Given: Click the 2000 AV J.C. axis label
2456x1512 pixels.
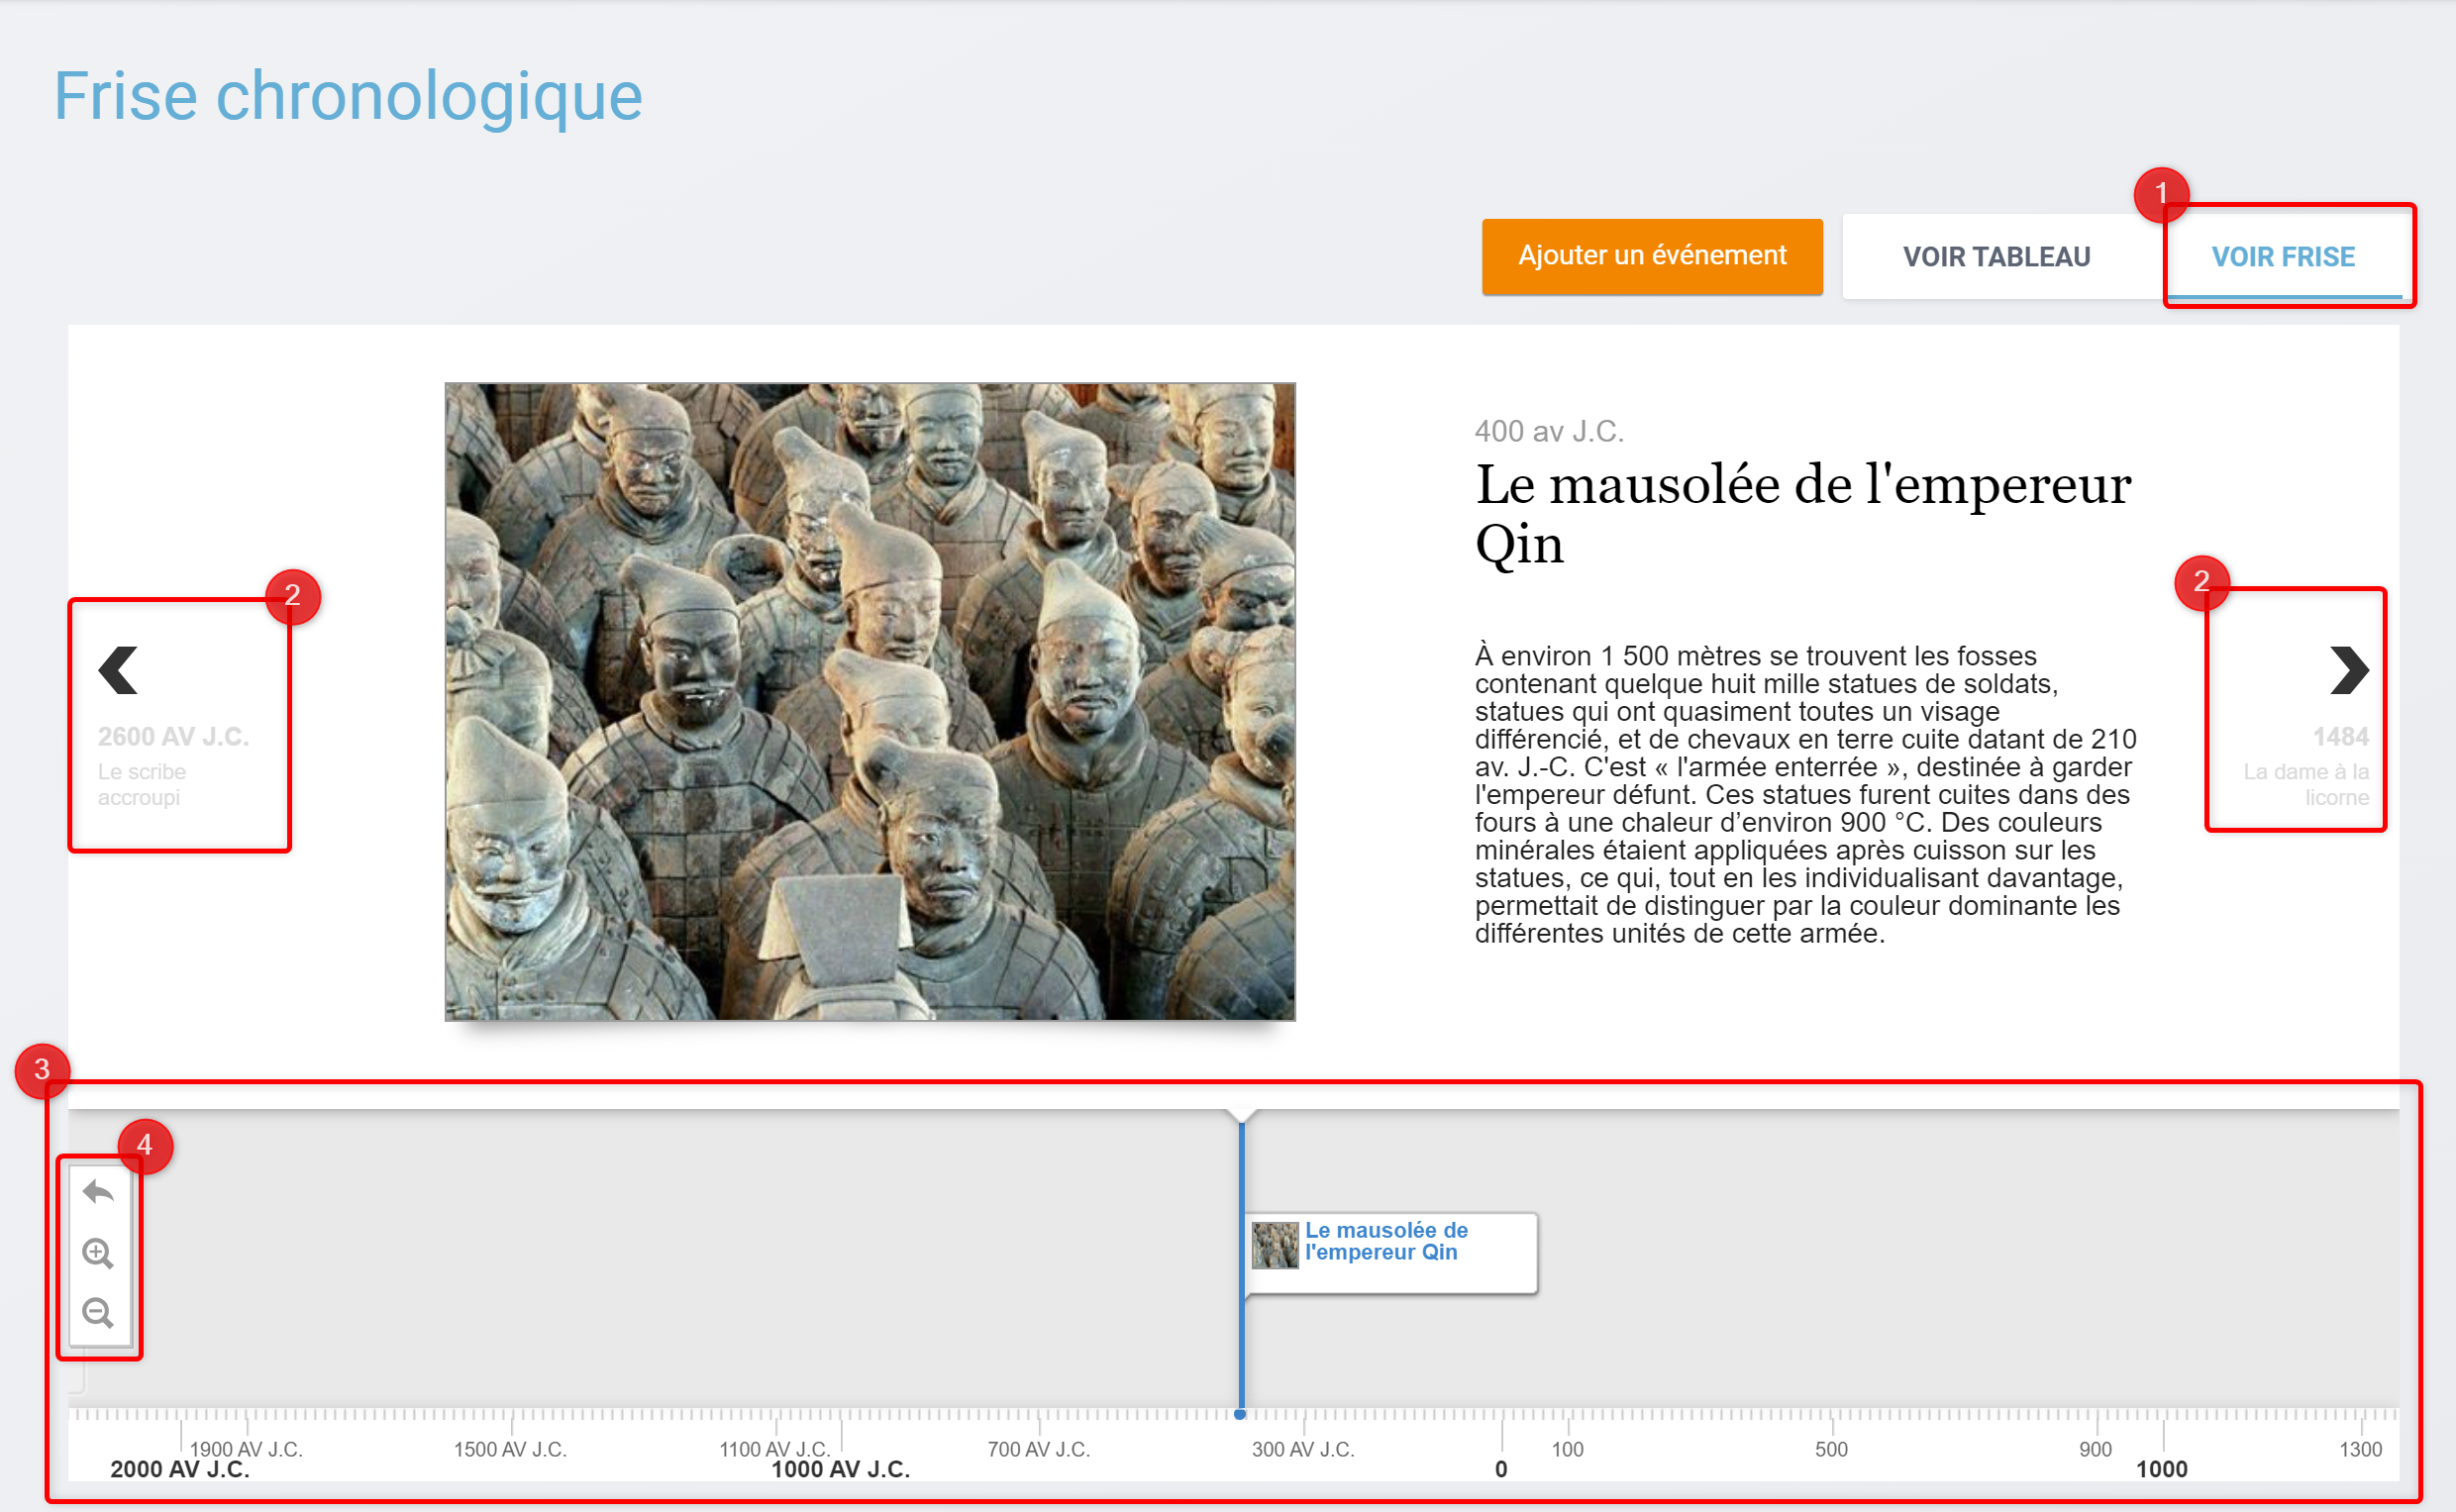Looking at the screenshot, I should [180, 1469].
